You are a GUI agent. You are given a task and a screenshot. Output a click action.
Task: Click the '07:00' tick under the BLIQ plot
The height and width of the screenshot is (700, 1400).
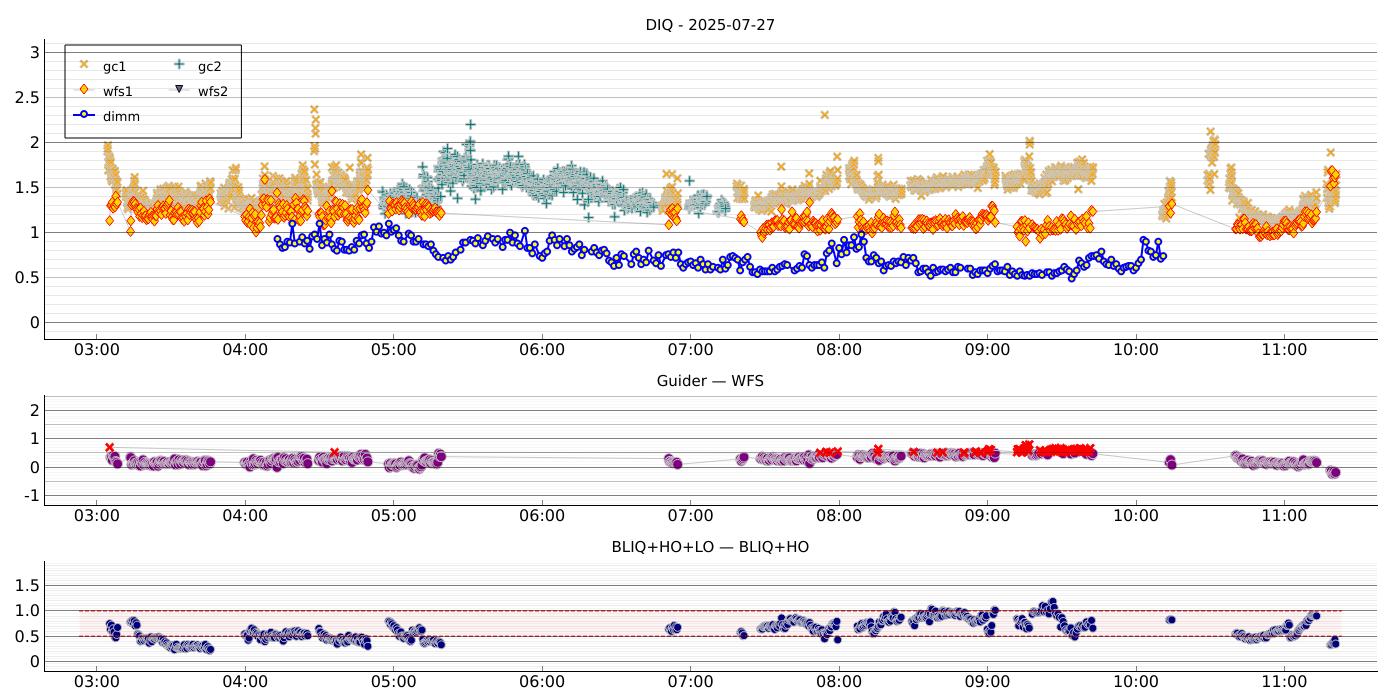690,682
